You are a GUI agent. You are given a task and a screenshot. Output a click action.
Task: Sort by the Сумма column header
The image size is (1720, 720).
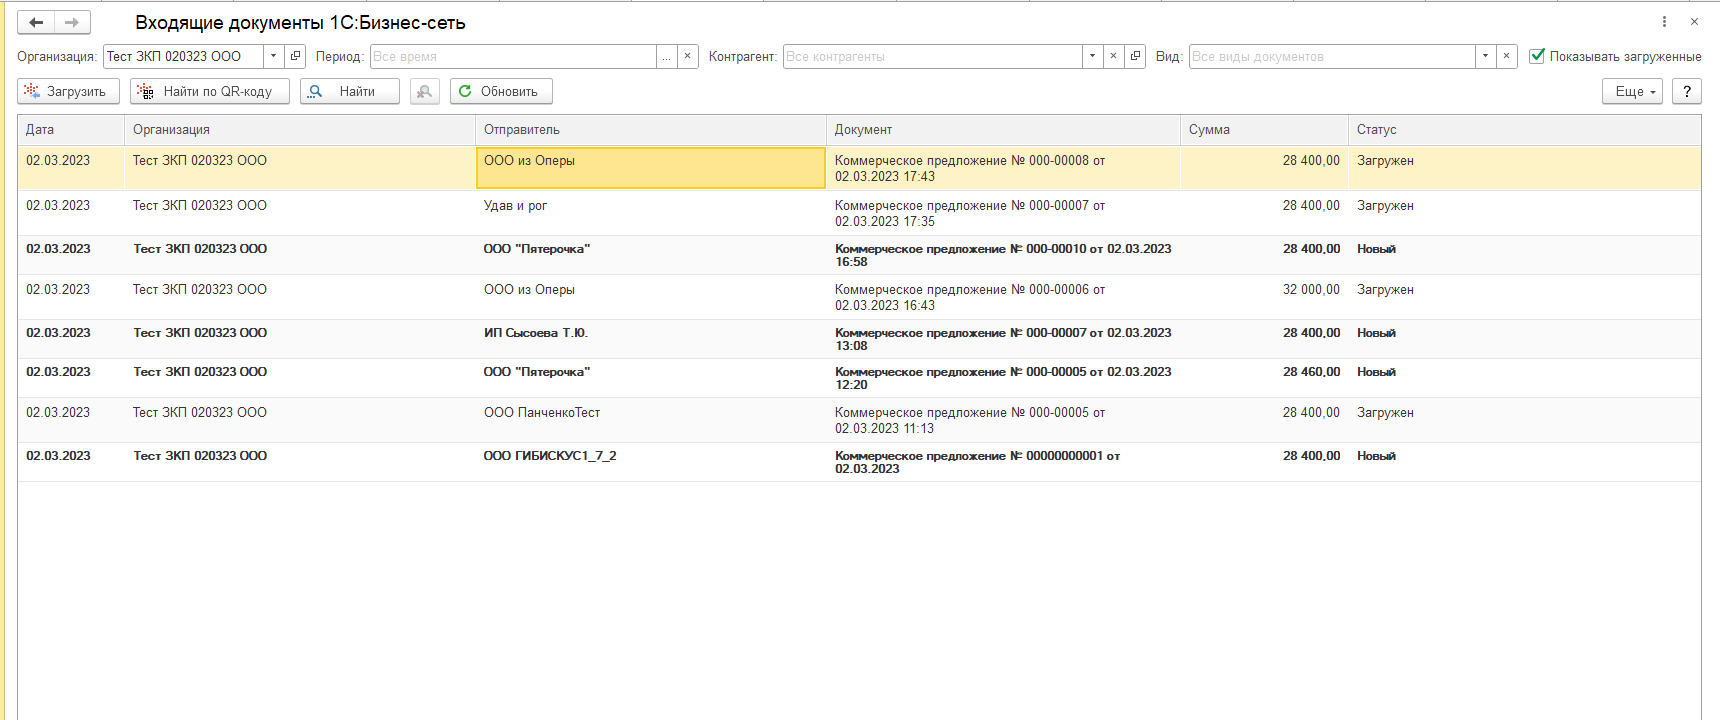pos(1264,129)
